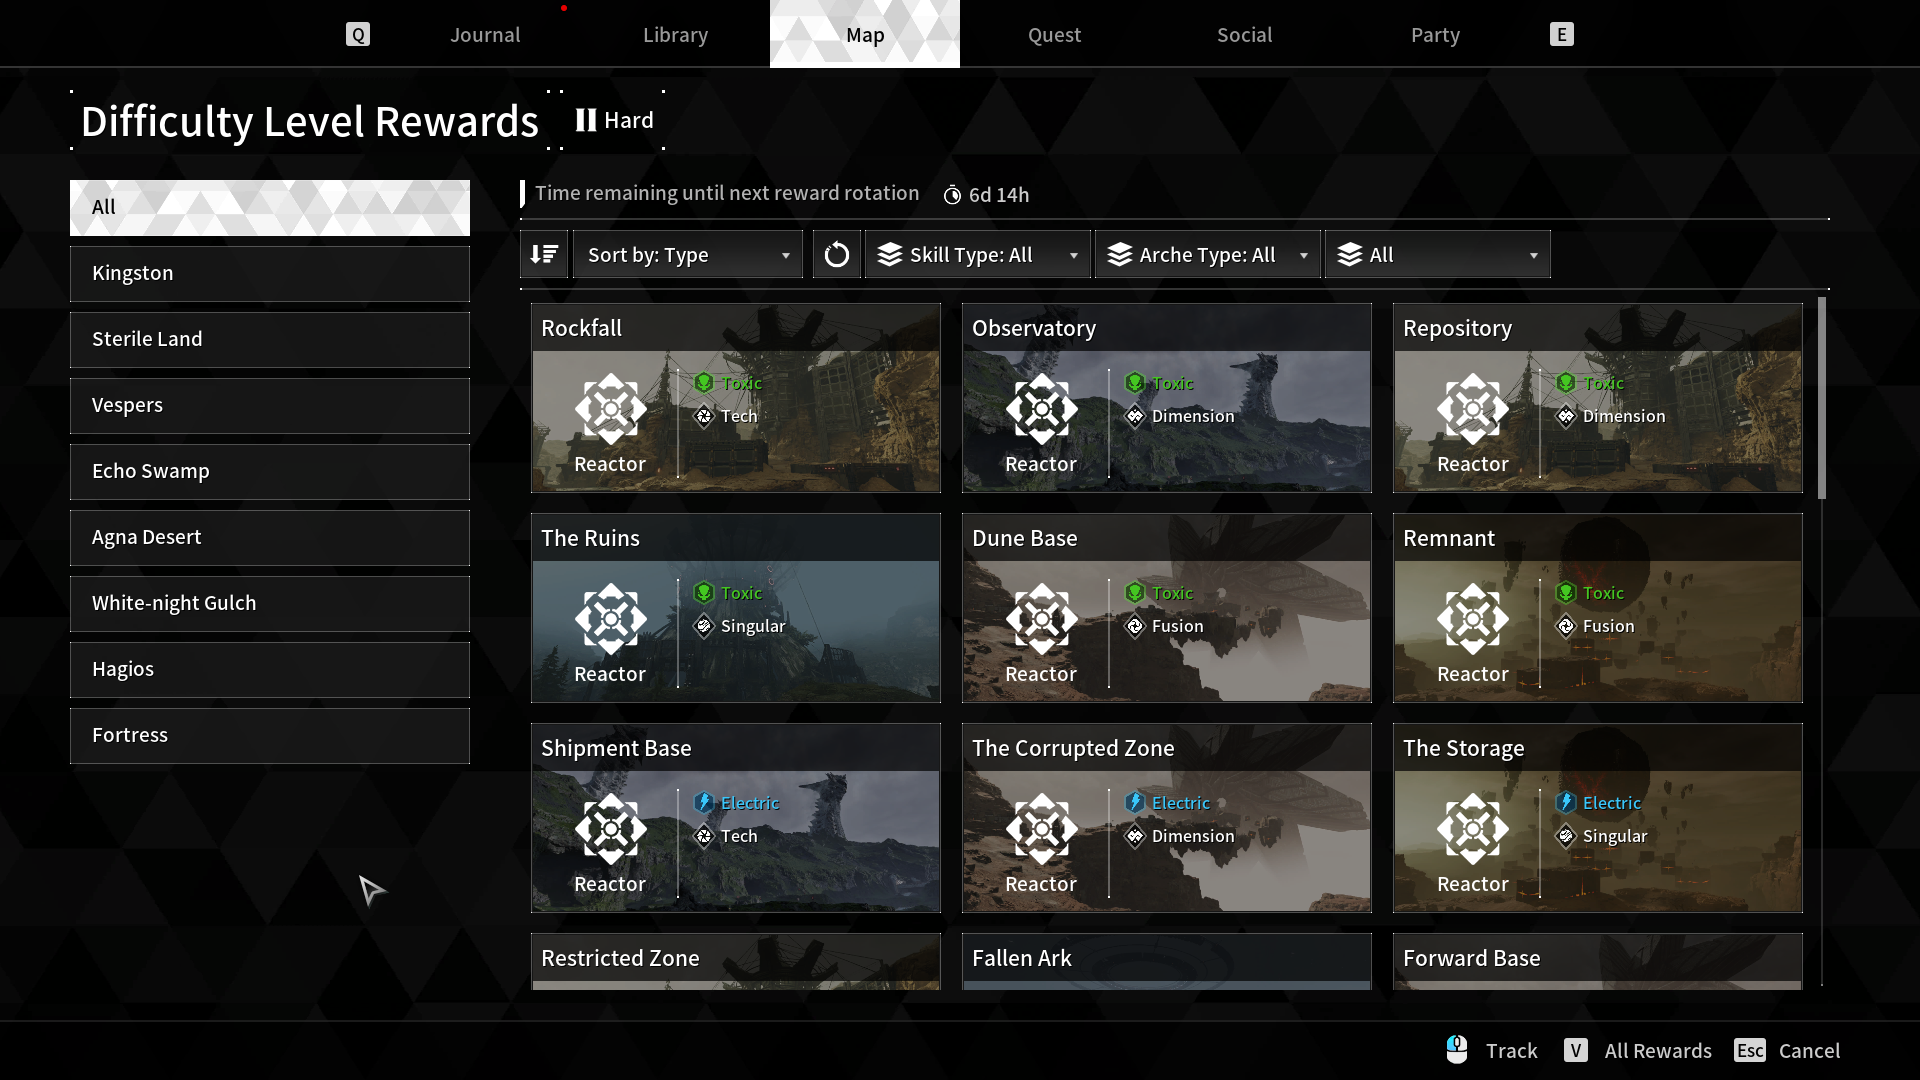Click the Toxic attribute icon on Observatory card
Viewport: 1920px width, 1080px height.
click(x=1135, y=383)
